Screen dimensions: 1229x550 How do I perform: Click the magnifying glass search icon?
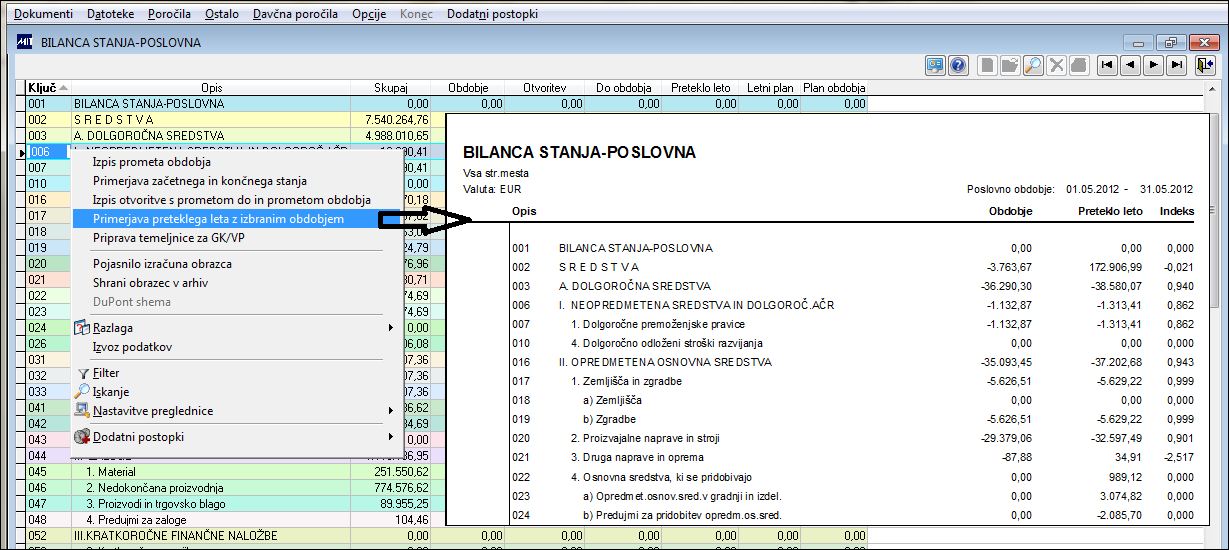pos(1033,64)
